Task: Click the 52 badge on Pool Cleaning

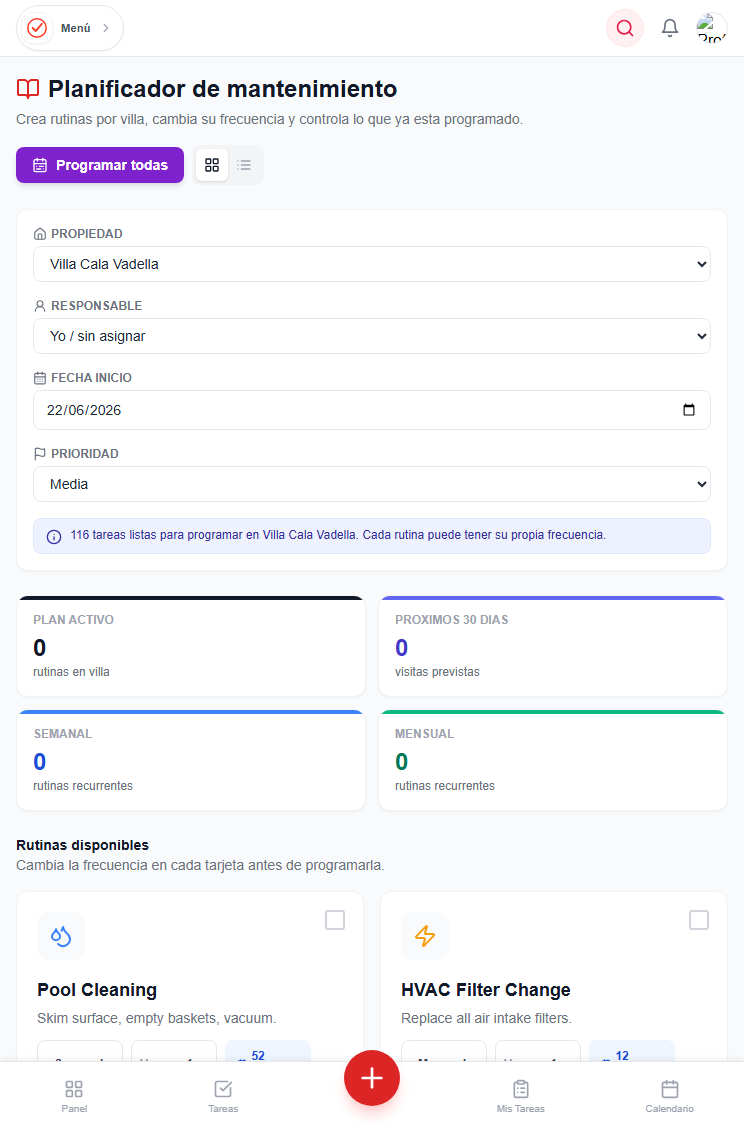Action: tap(268, 1053)
